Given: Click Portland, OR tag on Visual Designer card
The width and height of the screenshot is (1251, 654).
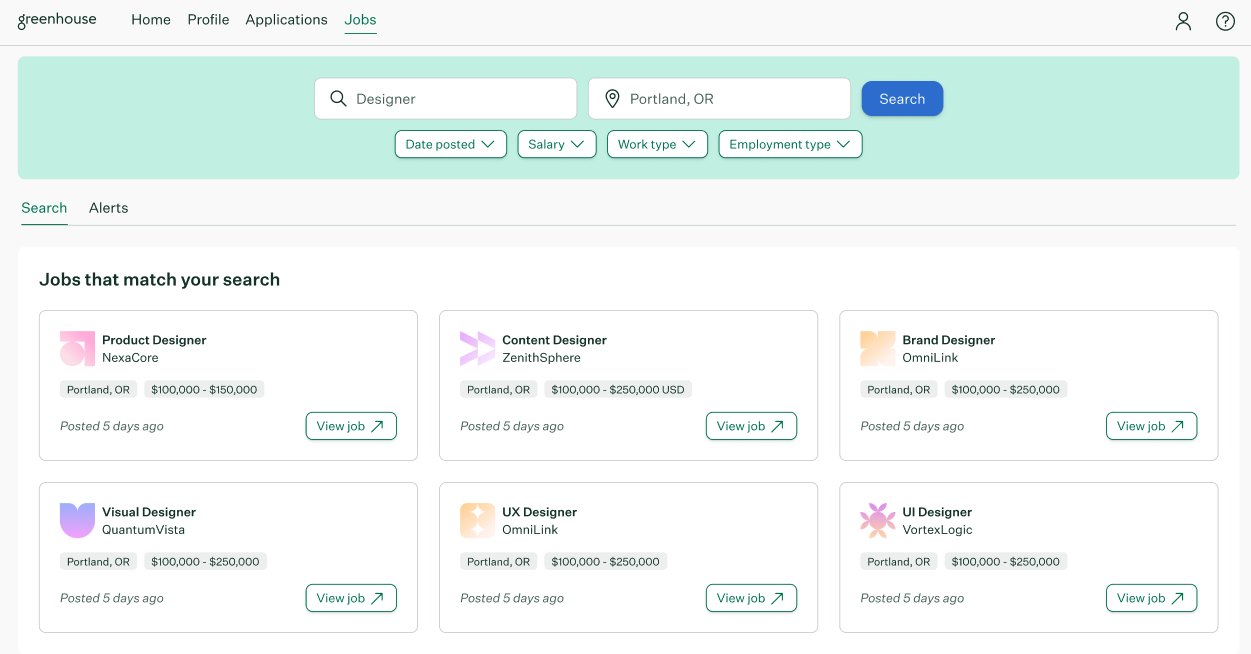Looking at the screenshot, I should click(98, 562).
